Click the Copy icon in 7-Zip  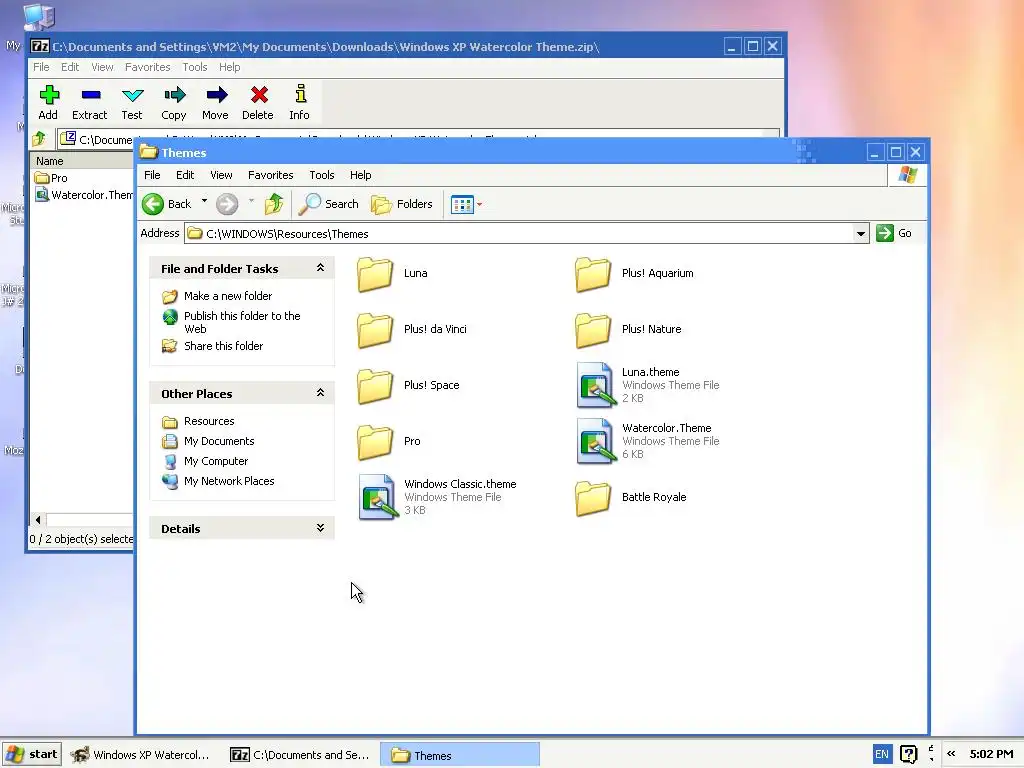coord(174,95)
